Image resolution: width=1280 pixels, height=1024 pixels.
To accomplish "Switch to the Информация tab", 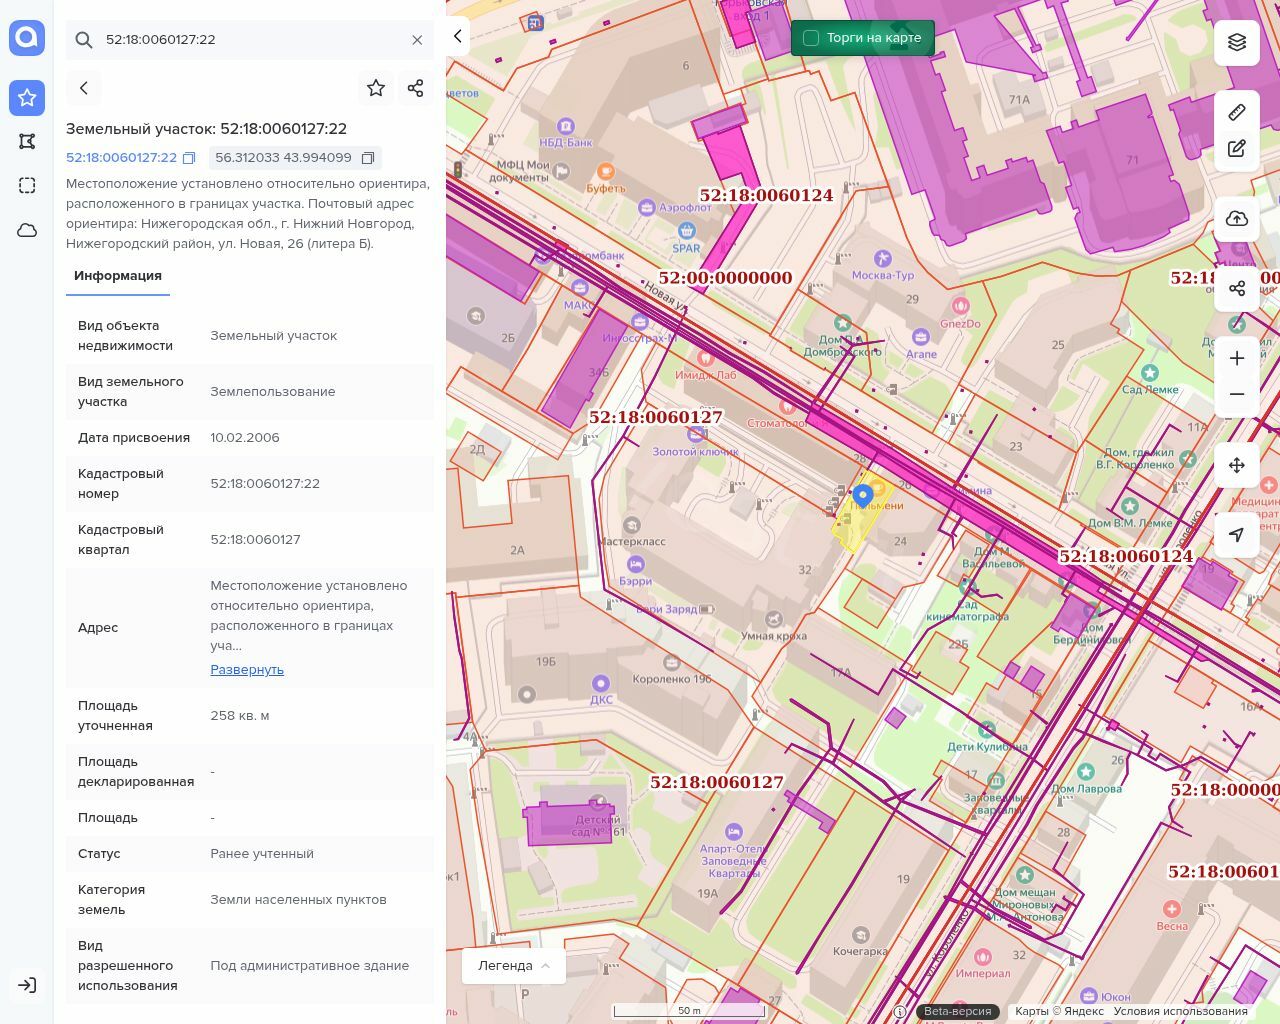I will 118,276.
